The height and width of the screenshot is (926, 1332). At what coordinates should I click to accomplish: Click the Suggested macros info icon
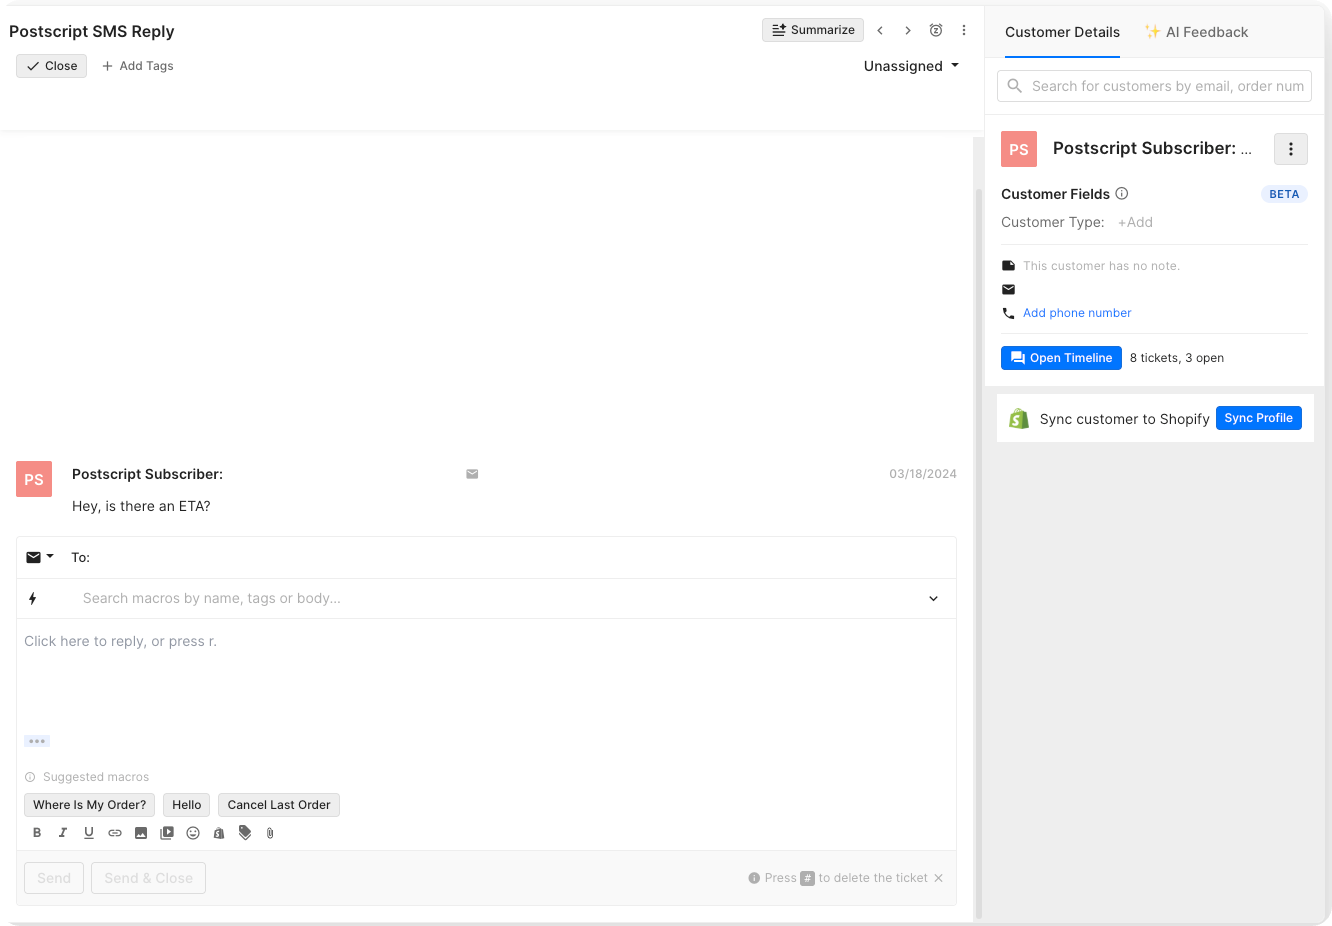click(30, 777)
